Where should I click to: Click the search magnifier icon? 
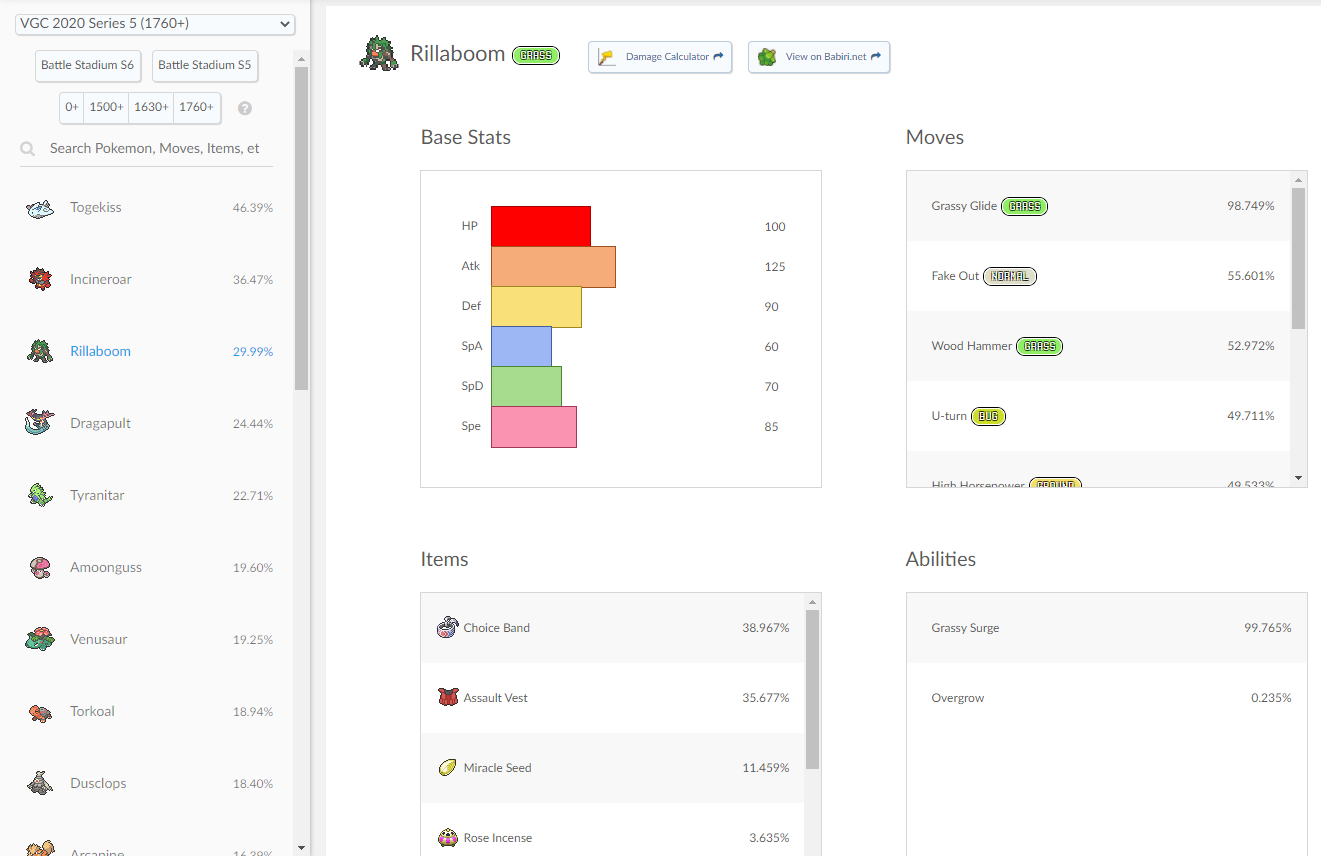(x=28, y=149)
